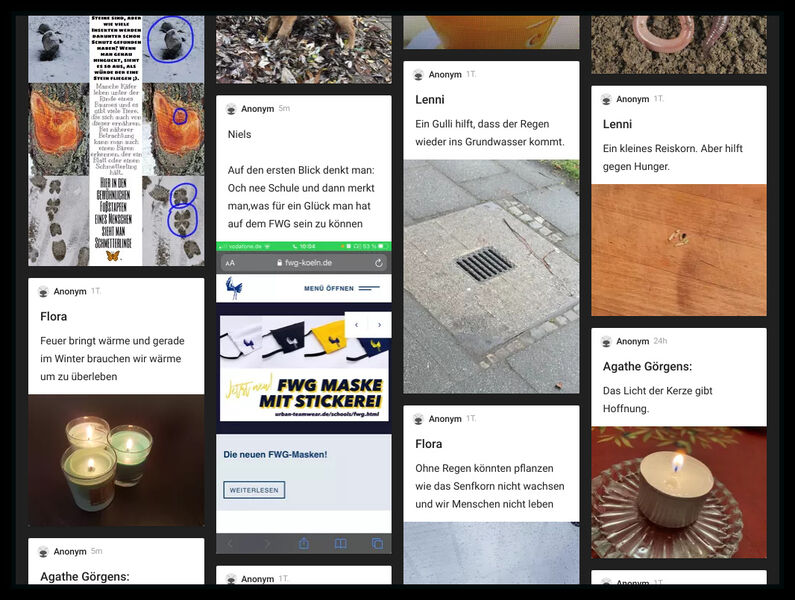Viewport: 795px width, 600px height.
Task: Tap the AA text size icon
Action: (x=230, y=263)
